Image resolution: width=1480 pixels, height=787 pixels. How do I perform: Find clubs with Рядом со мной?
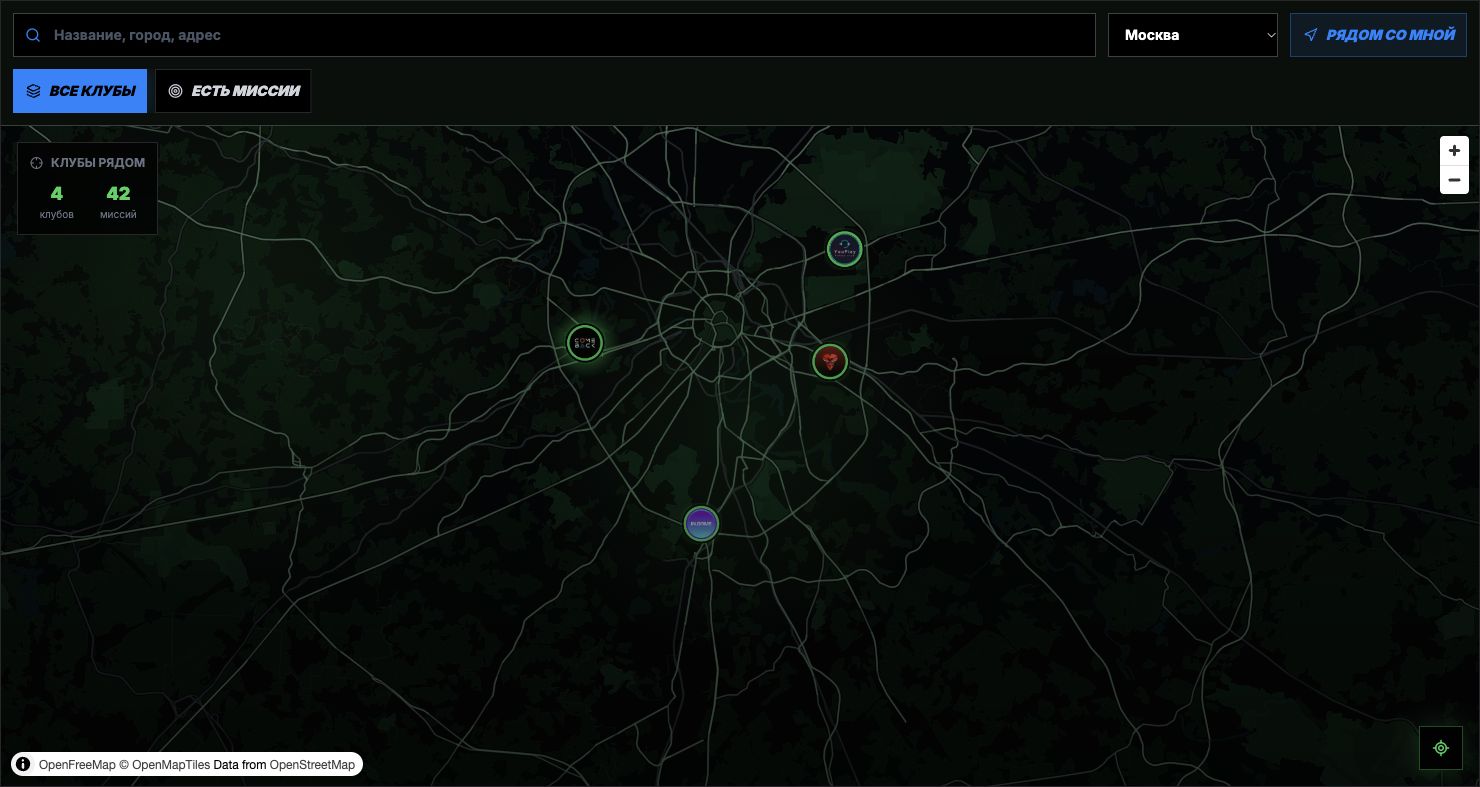tap(1378, 35)
